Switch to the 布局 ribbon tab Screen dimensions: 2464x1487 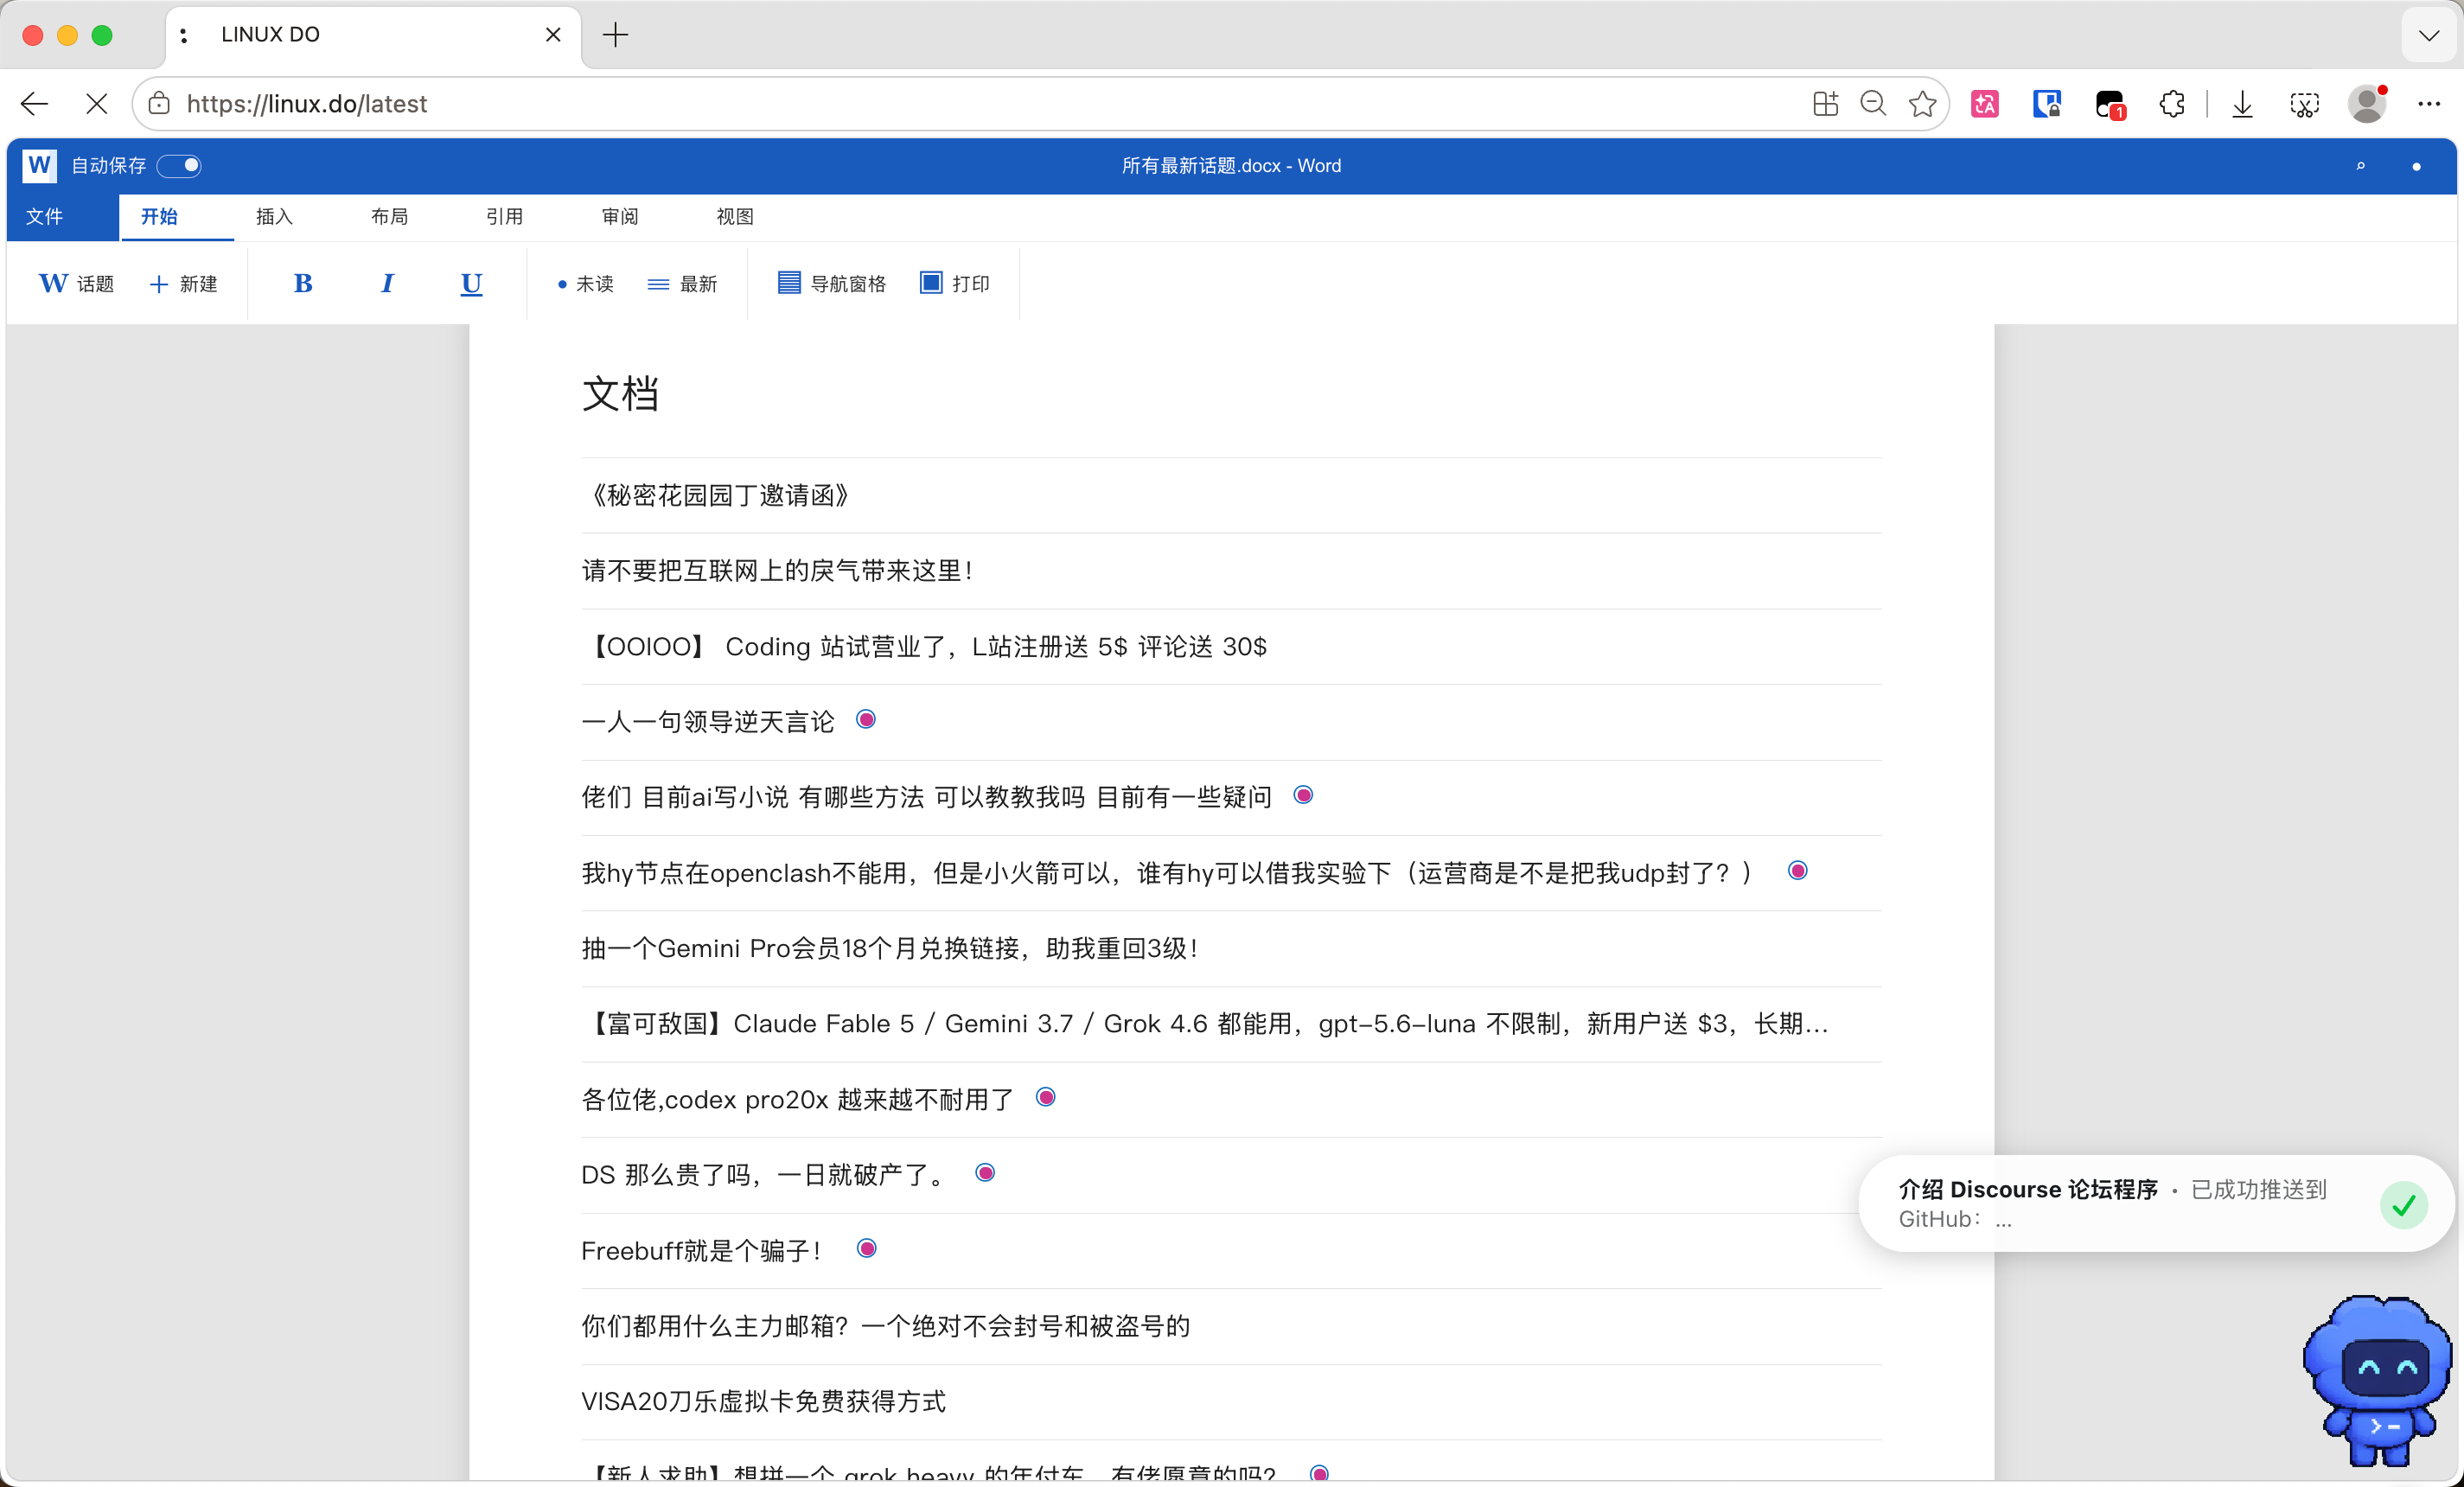point(389,217)
